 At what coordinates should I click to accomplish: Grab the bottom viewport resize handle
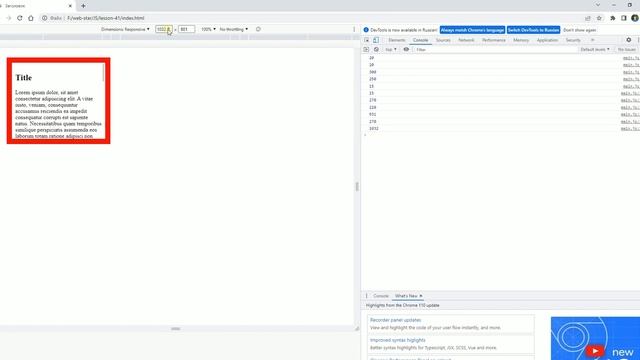tap(176, 329)
